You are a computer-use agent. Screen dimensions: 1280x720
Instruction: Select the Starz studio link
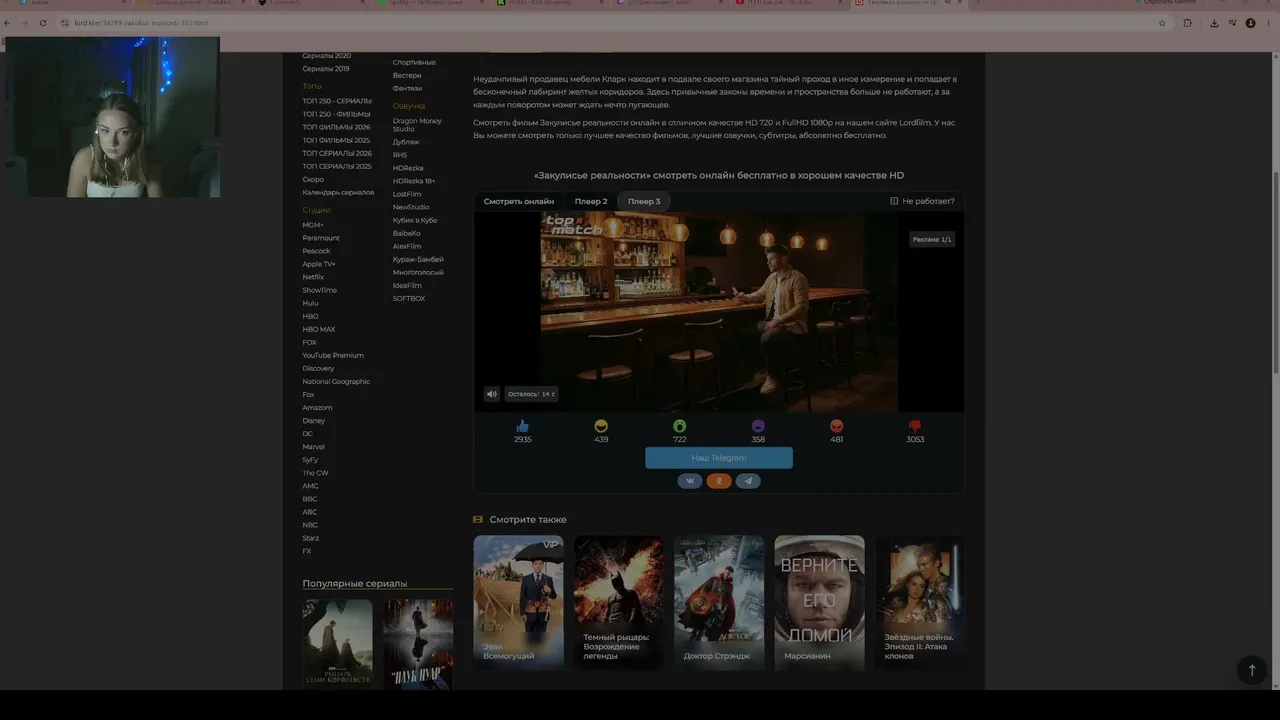(x=311, y=538)
